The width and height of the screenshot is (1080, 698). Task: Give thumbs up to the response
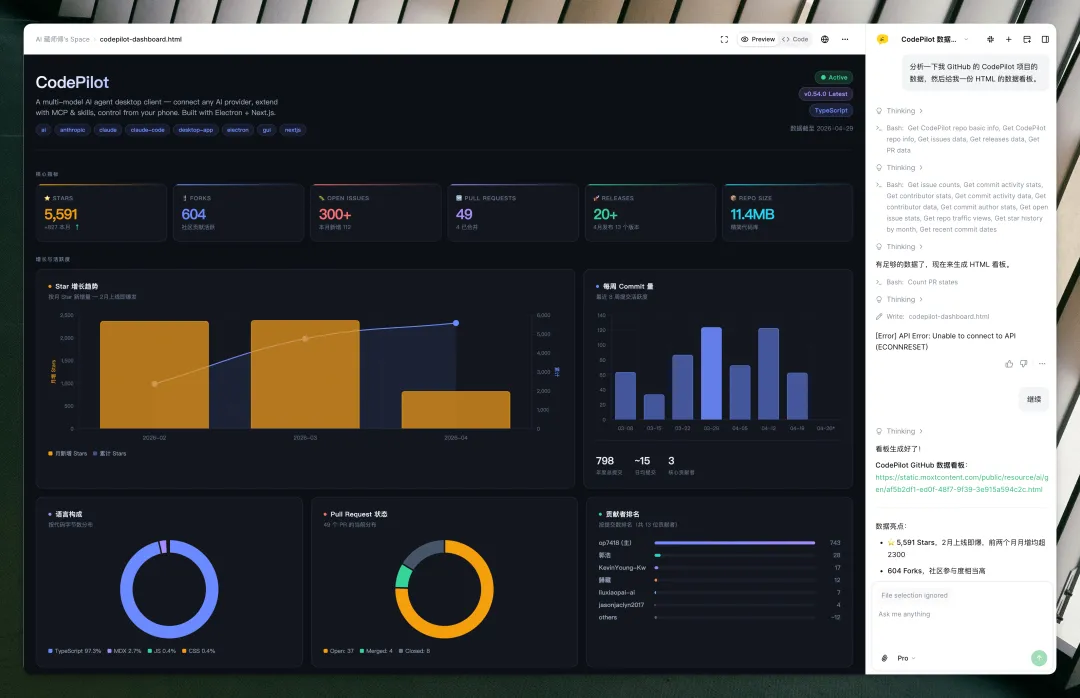point(1009,364)
